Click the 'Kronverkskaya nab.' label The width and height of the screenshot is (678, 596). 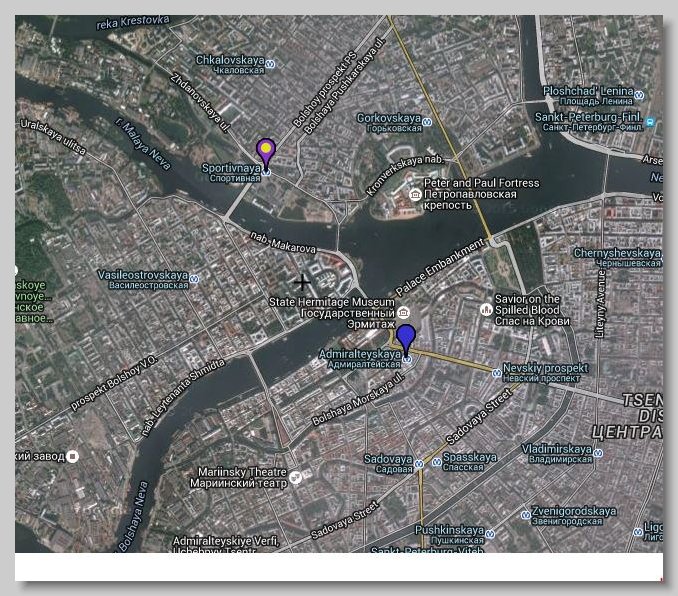(405, 175)
